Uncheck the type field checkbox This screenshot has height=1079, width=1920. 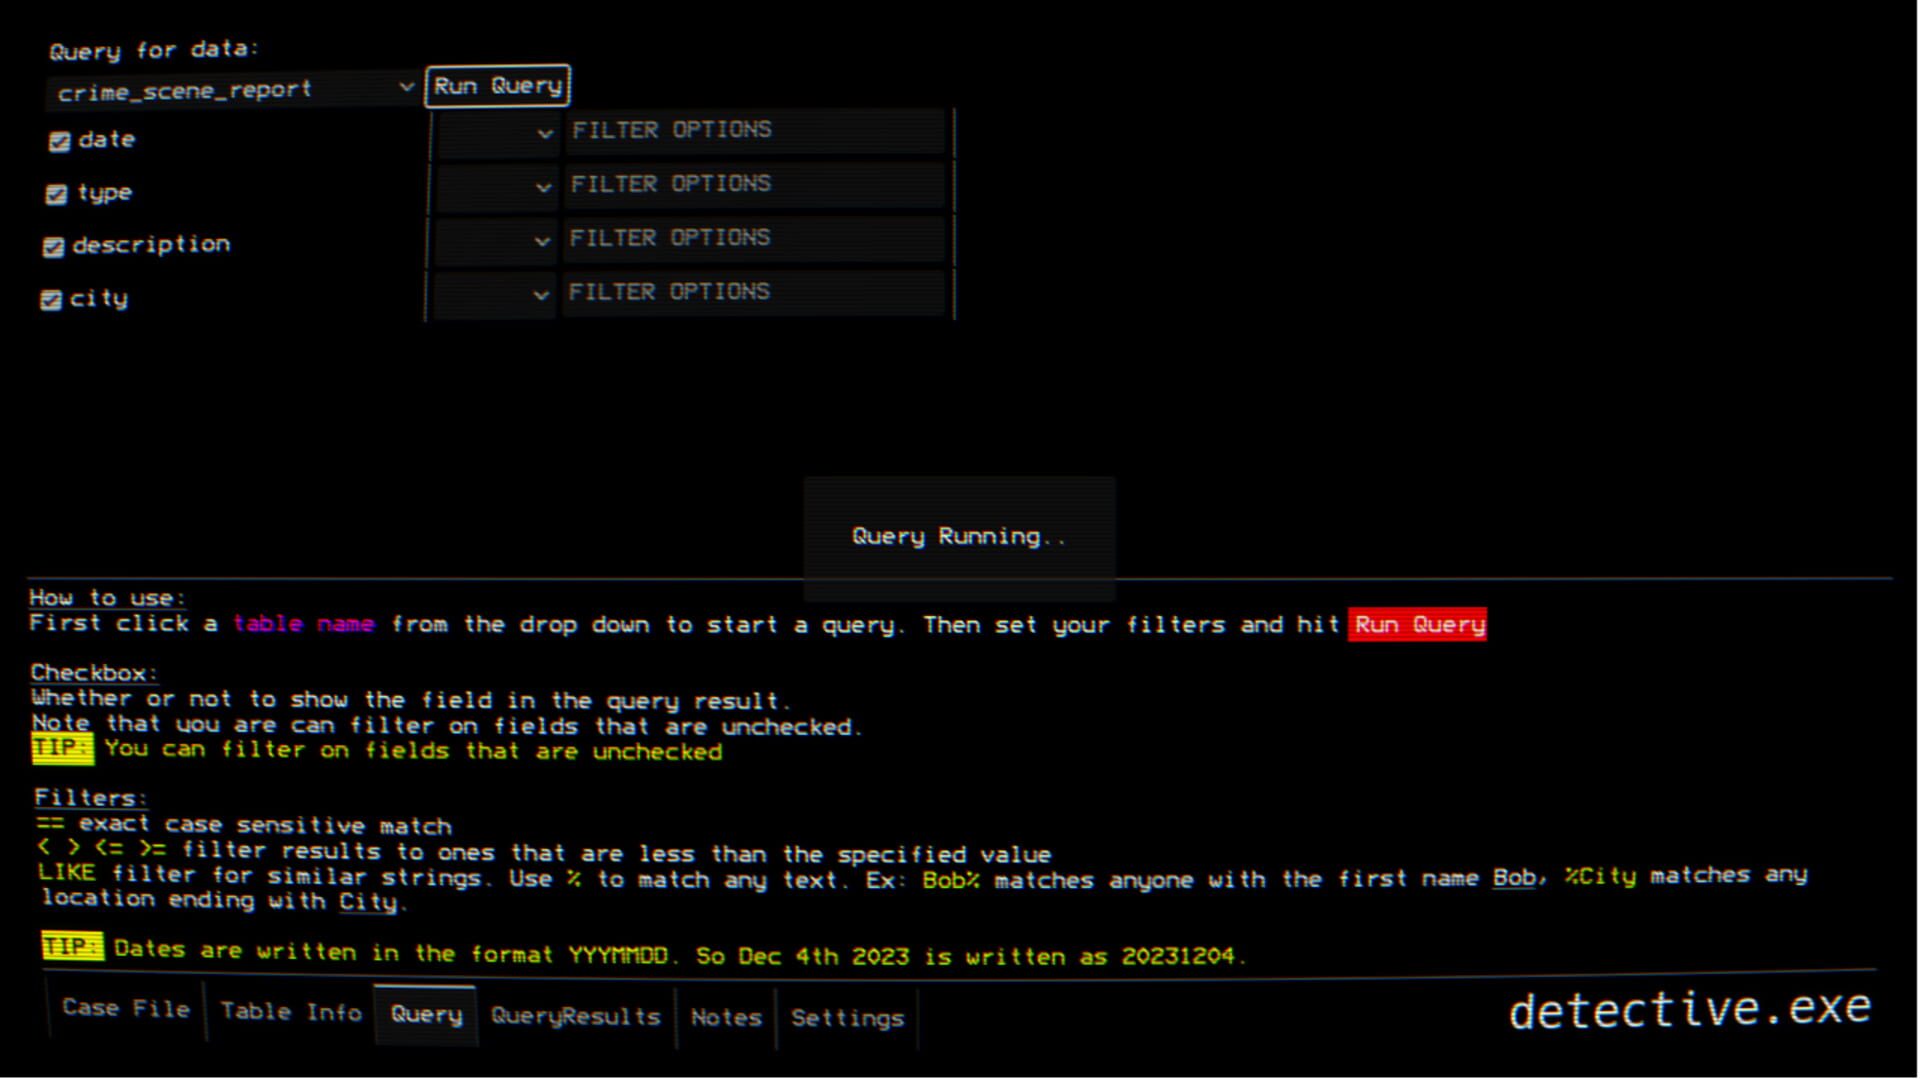coord(56,194)
